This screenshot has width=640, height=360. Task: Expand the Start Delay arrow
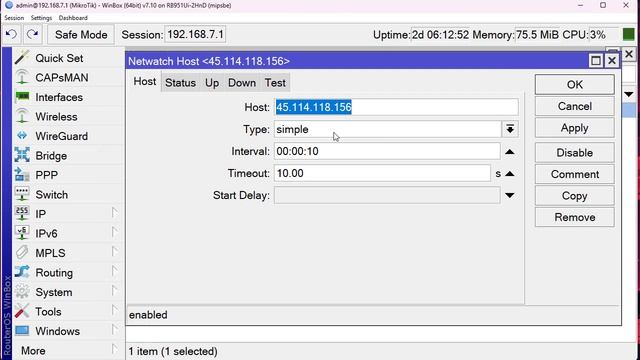click(509, 196)
